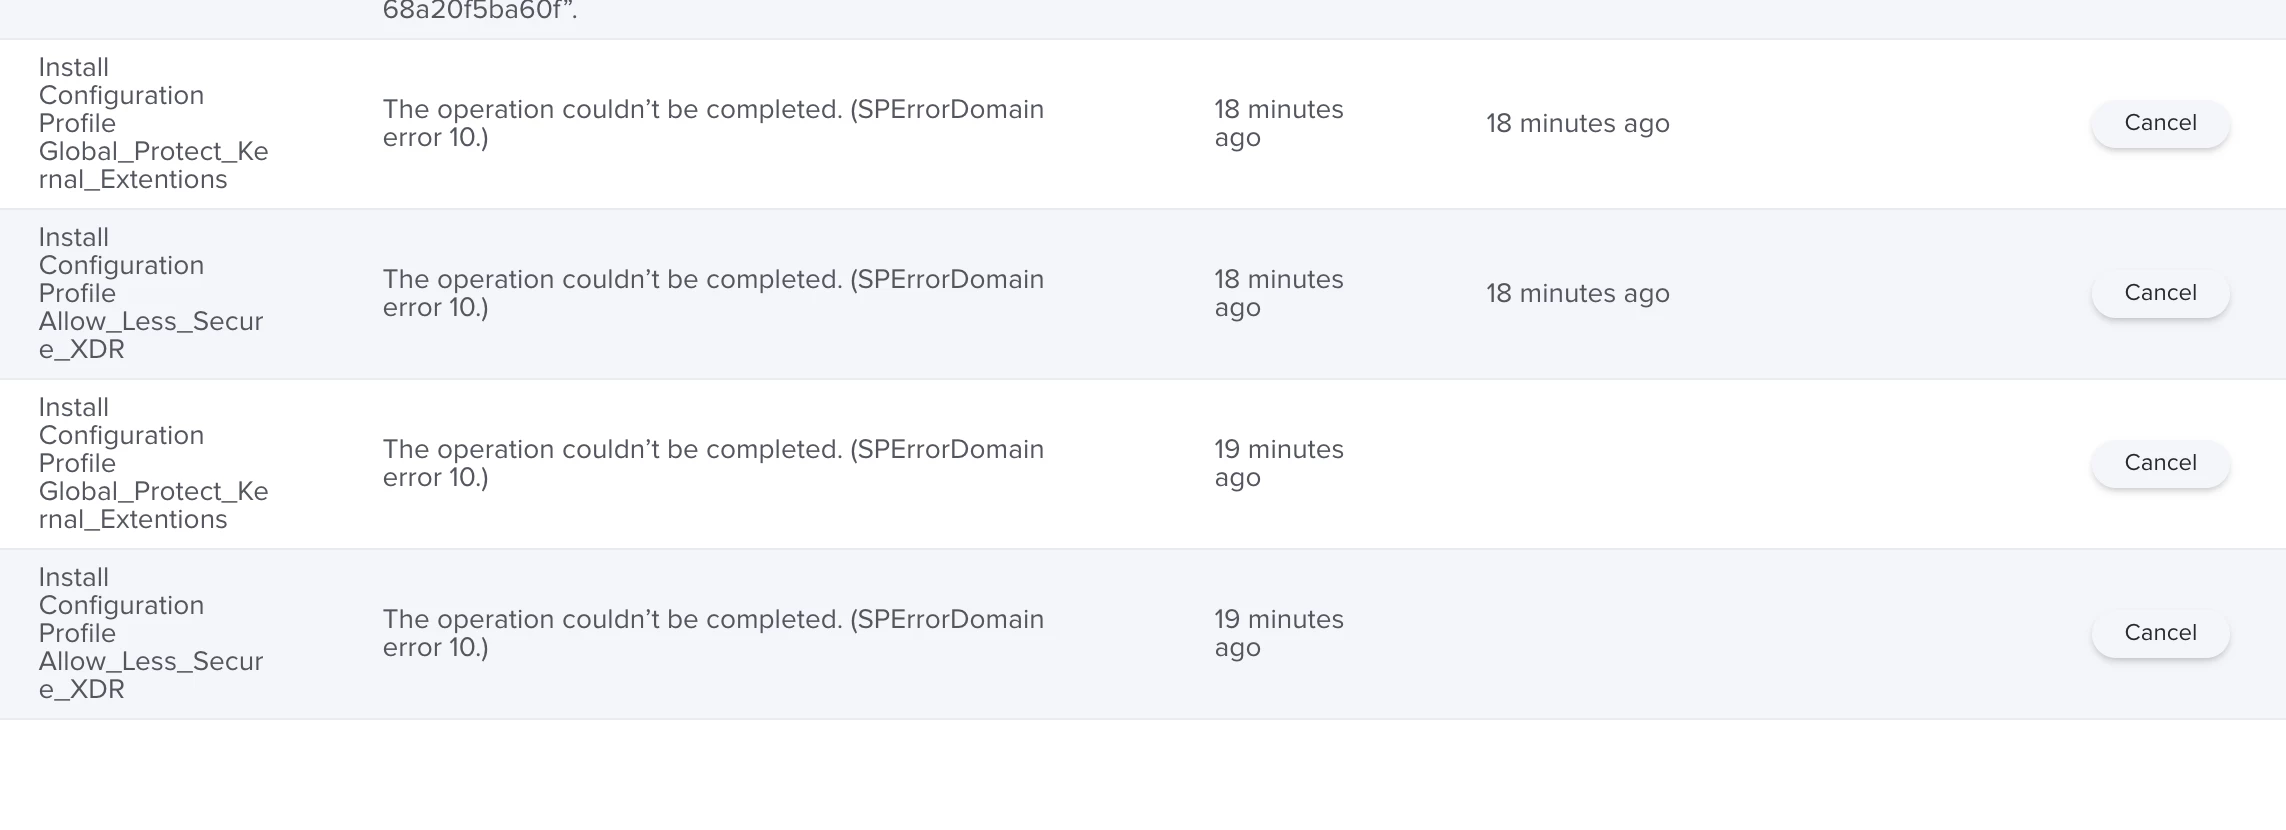Click '19 minutes ago' in last Allow_Less_Secure_XDR row
Viewport: 2286px width, 830px height.
(1279, 633)
